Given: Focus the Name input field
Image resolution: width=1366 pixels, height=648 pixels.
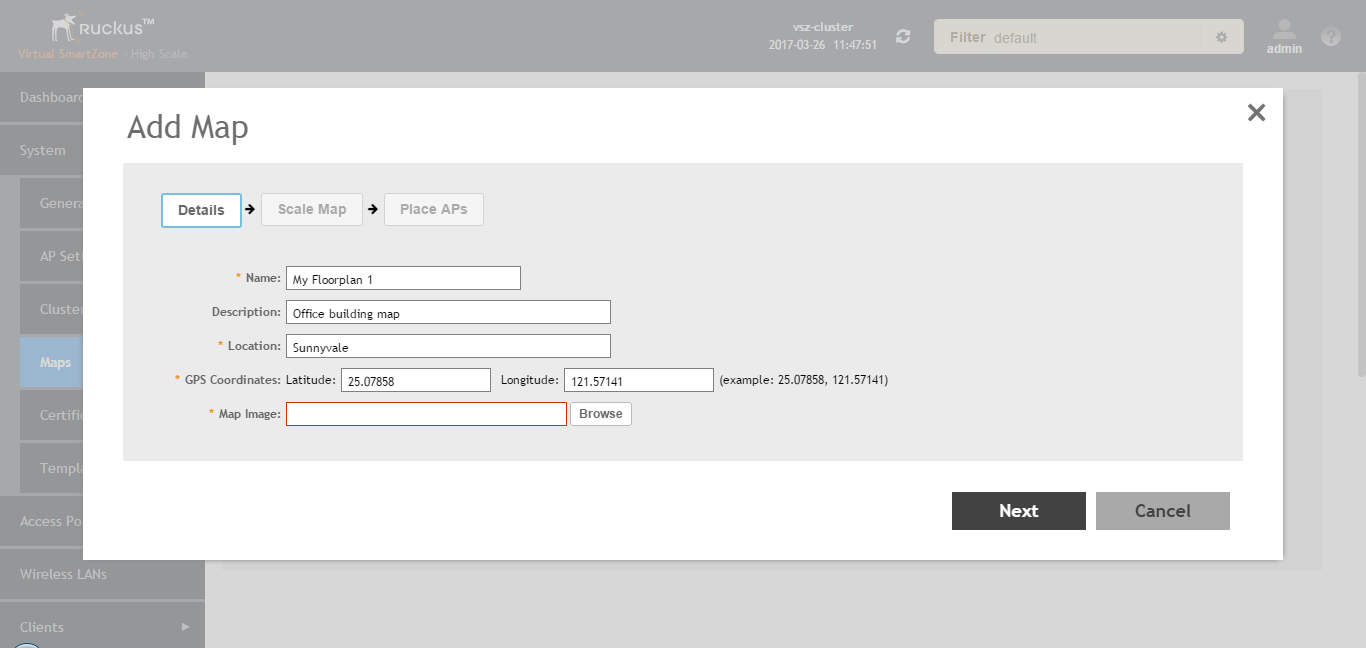Looking at the screenshot, I should (x=403, y=279).
